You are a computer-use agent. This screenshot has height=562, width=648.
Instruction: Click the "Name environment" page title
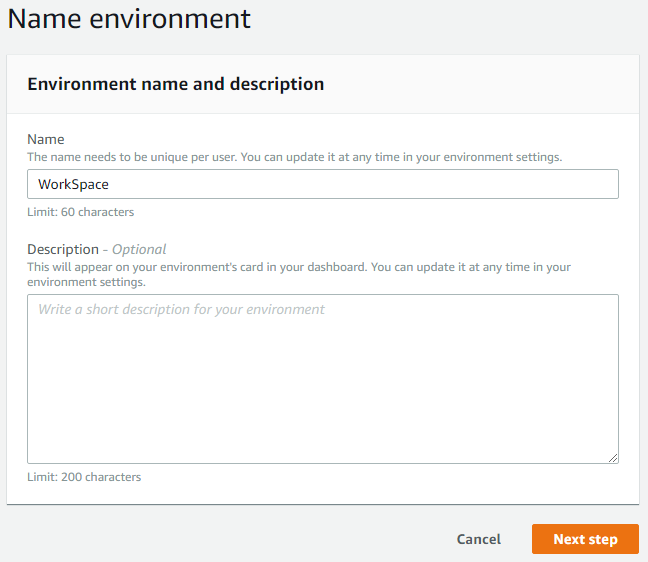click(x=129, y=18)
